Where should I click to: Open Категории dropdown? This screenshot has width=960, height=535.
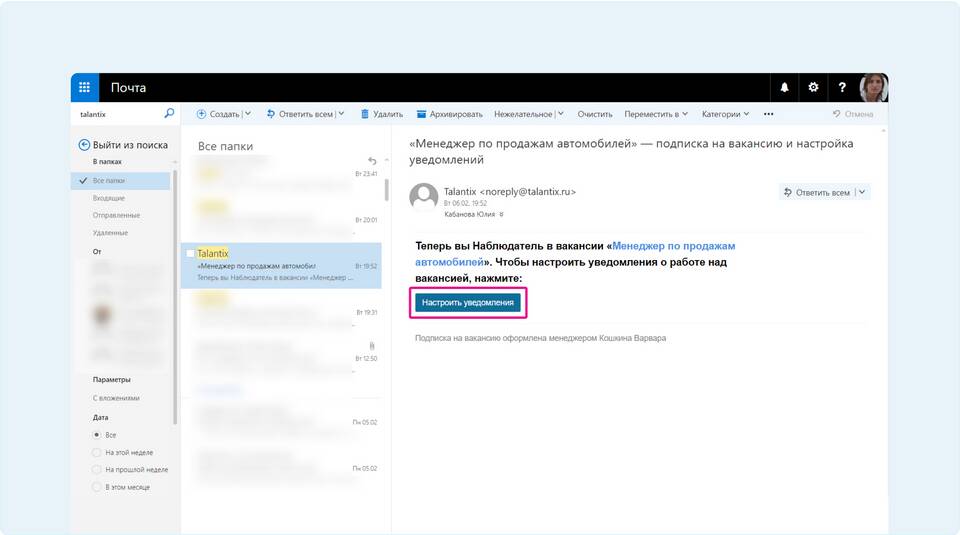[726, 114]
